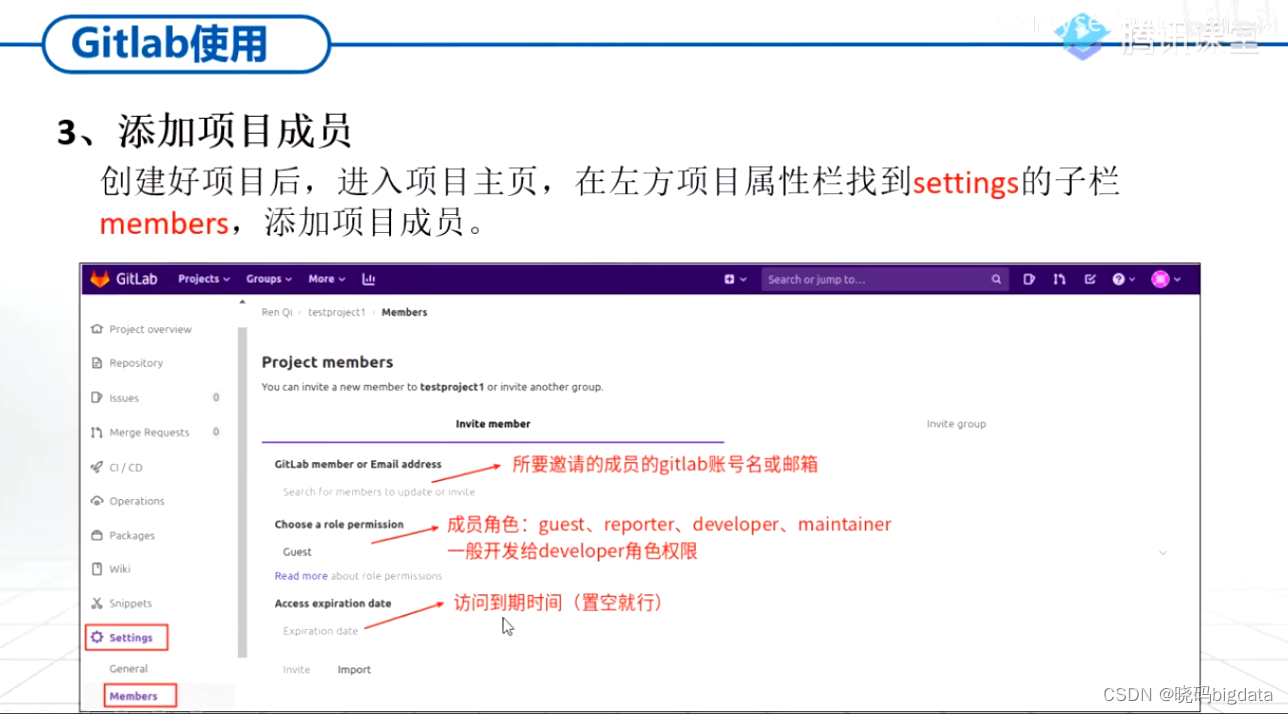Open the project Wiki
Viewport: 1288px width, 714px height.
(x=120, y=568)
